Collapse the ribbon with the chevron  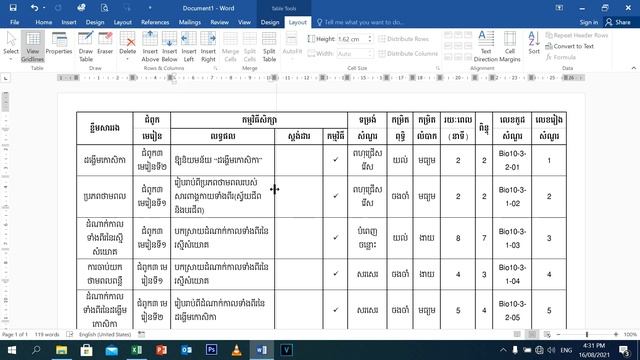click(633, 68)
